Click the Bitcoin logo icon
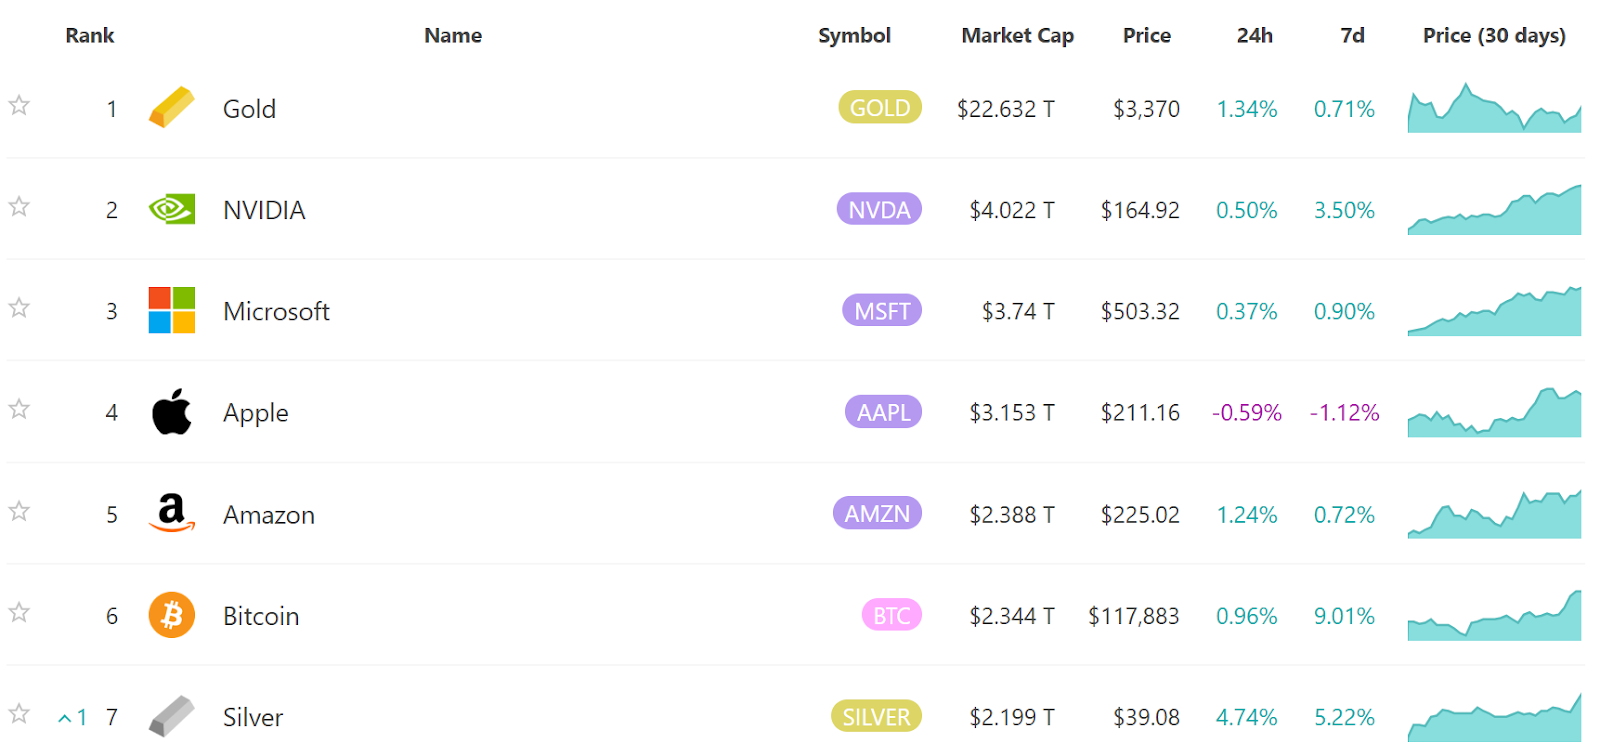The width and height of the screenshot is (1600, 756). coord(171,615)
